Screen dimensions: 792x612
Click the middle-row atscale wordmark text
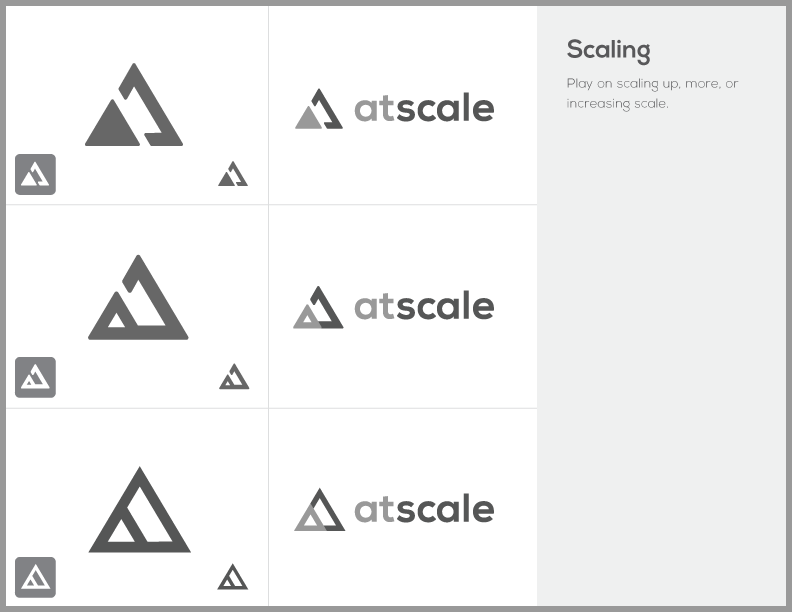(x=424, y=305)
